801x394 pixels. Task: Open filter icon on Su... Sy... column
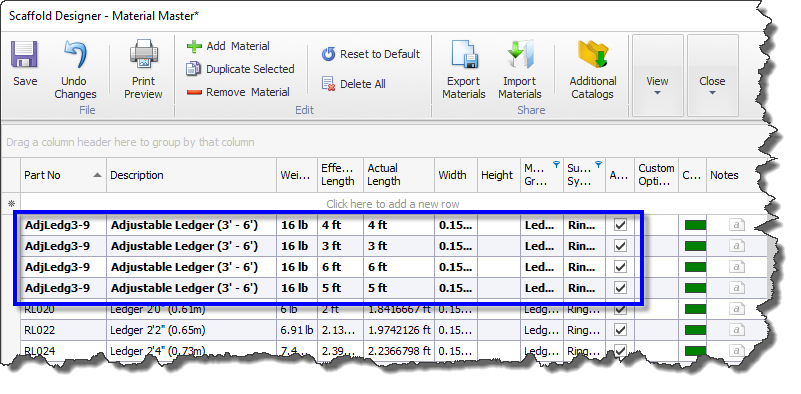pos(598,165)
